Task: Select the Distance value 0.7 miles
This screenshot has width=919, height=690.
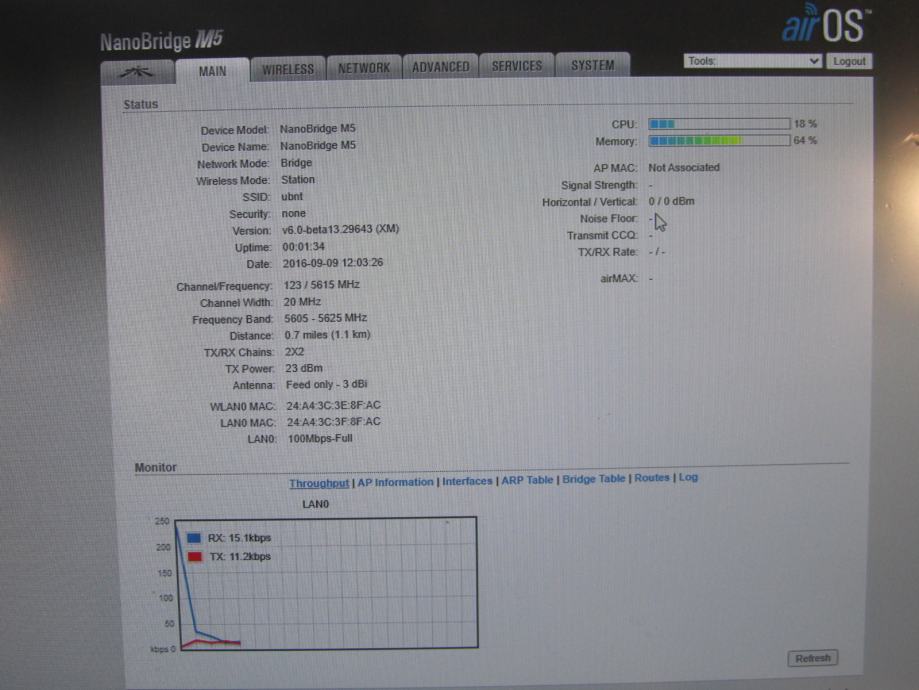Action: pos(327,335)
